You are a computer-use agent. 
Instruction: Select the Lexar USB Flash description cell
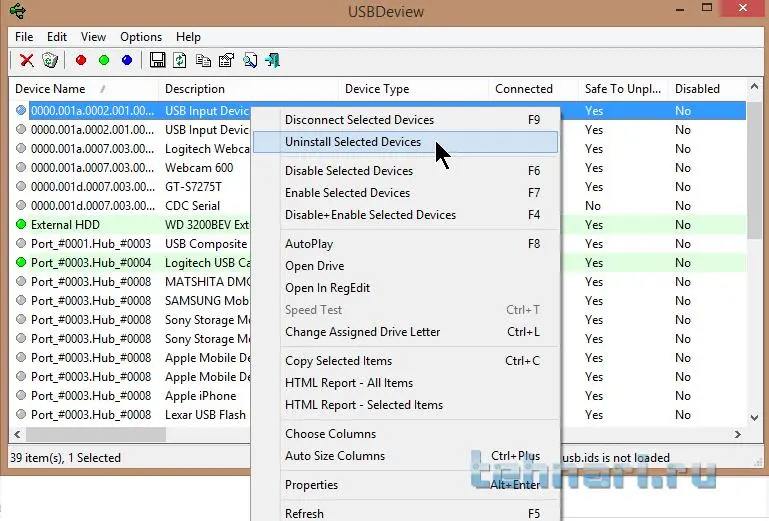[x=205, y=415]
